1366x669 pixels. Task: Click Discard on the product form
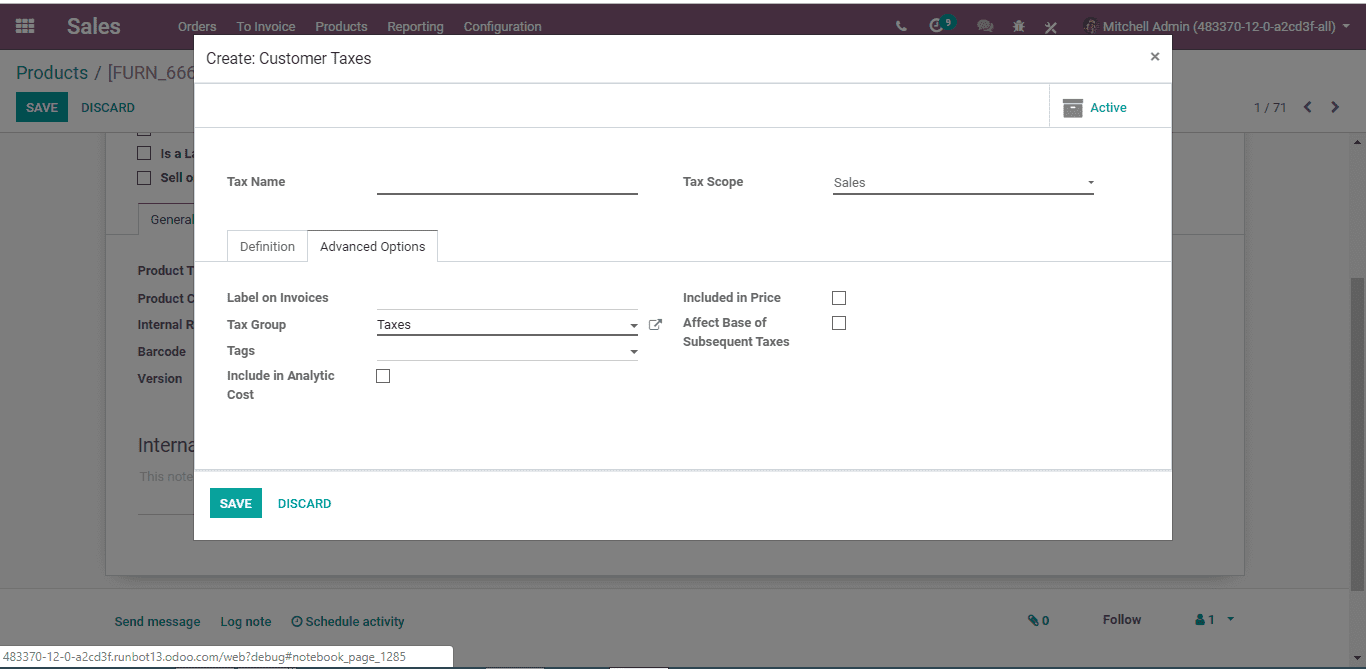click(108, 107)
